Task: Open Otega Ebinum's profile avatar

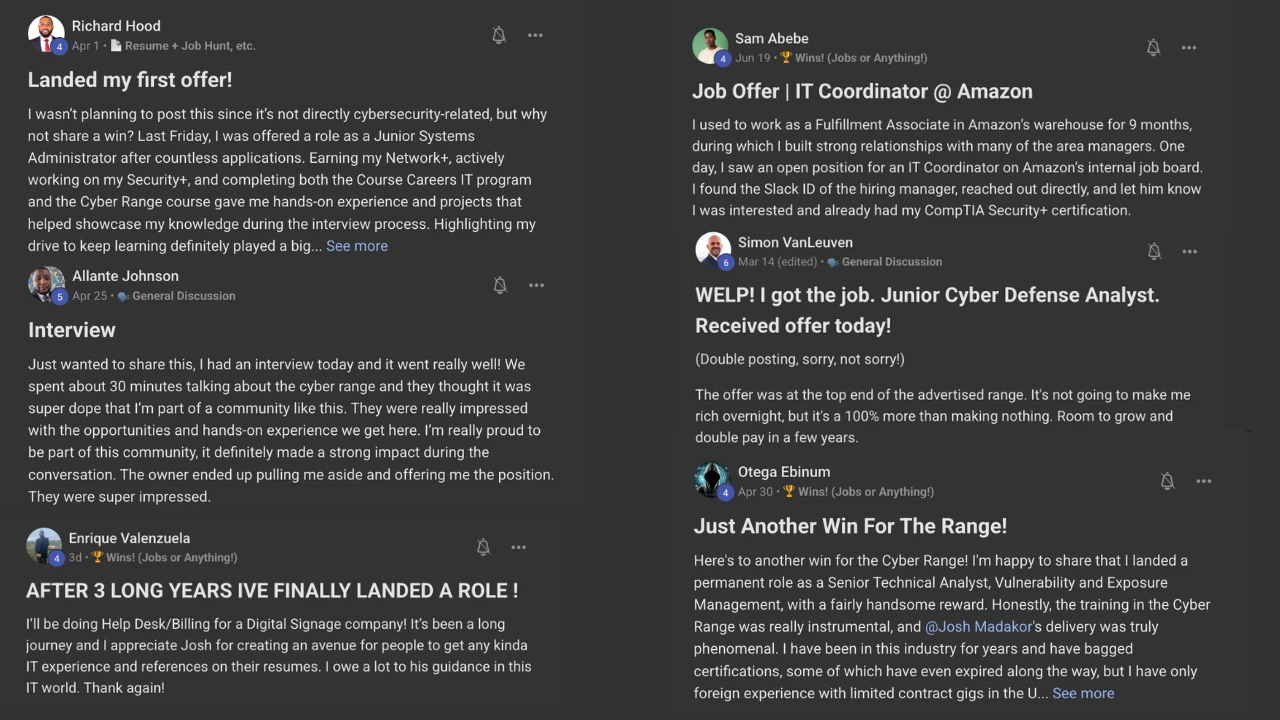Action: click(x=712, y=479)
